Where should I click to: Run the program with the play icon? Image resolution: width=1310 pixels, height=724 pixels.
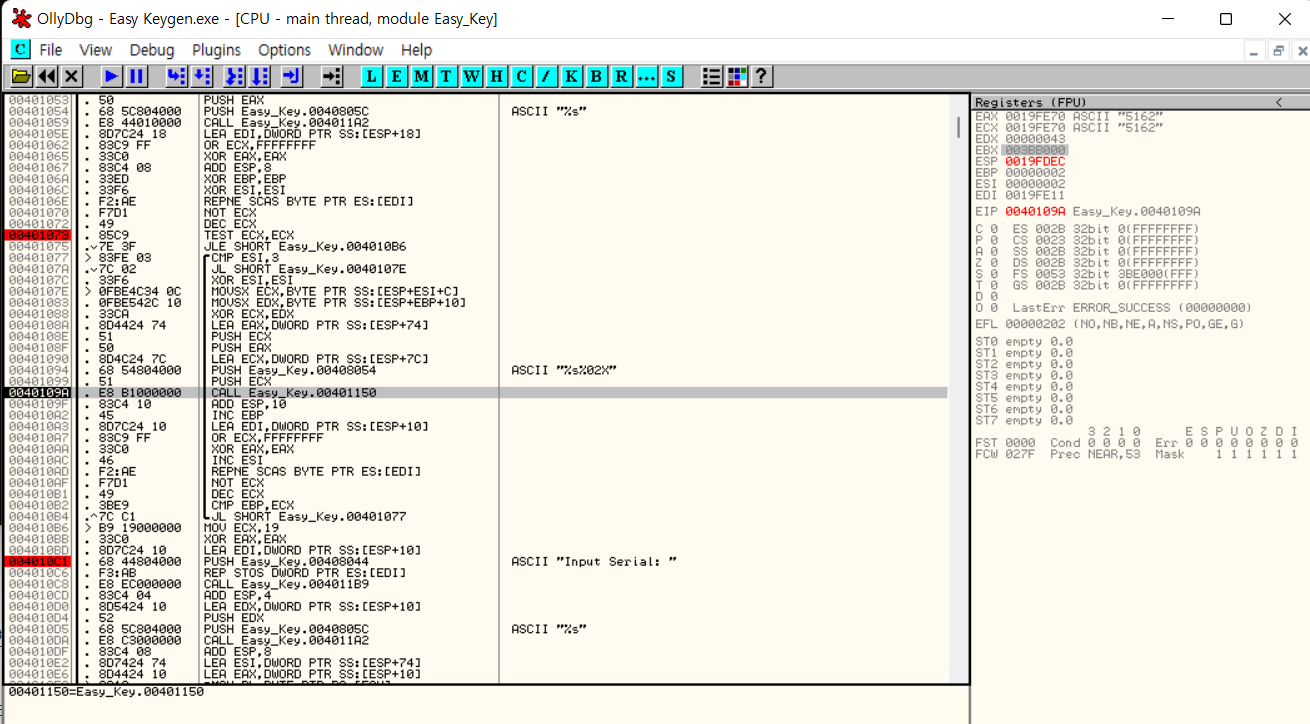tap(112, 76)
